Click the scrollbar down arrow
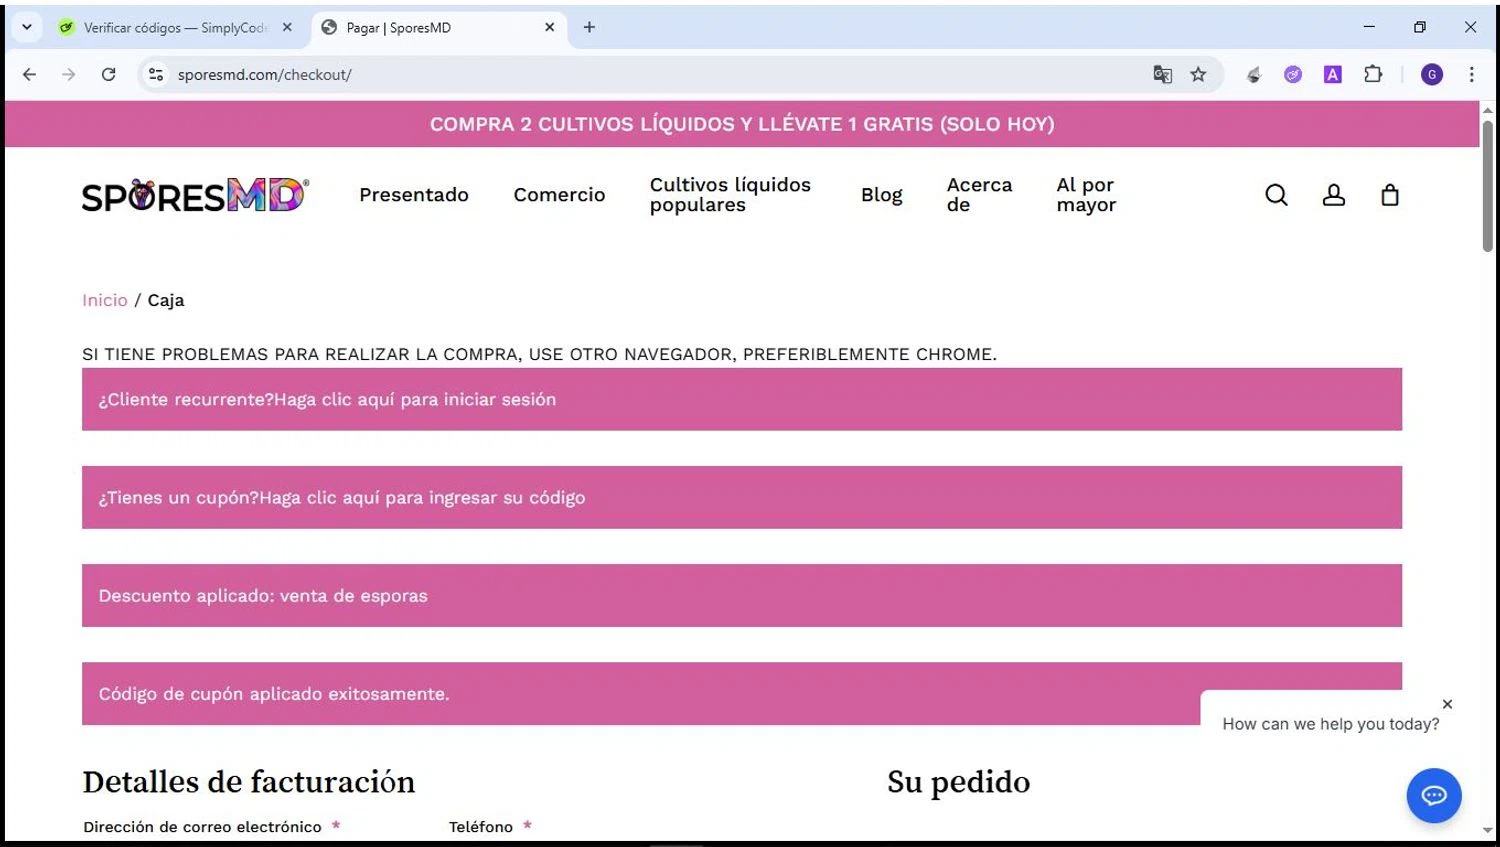Screen dimensions: 1500x847 pyautogui.click(x=1487, y=830)
